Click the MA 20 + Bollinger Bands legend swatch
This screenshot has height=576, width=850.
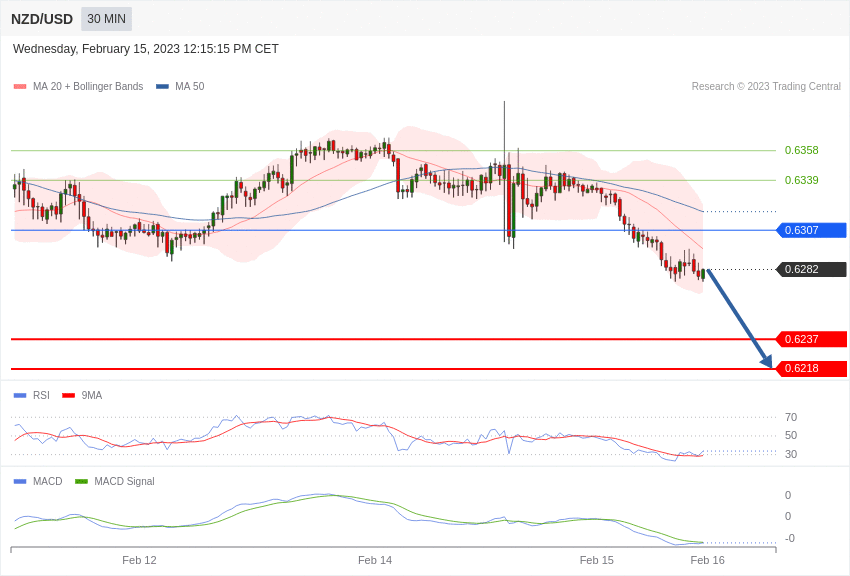coord(20,87)
